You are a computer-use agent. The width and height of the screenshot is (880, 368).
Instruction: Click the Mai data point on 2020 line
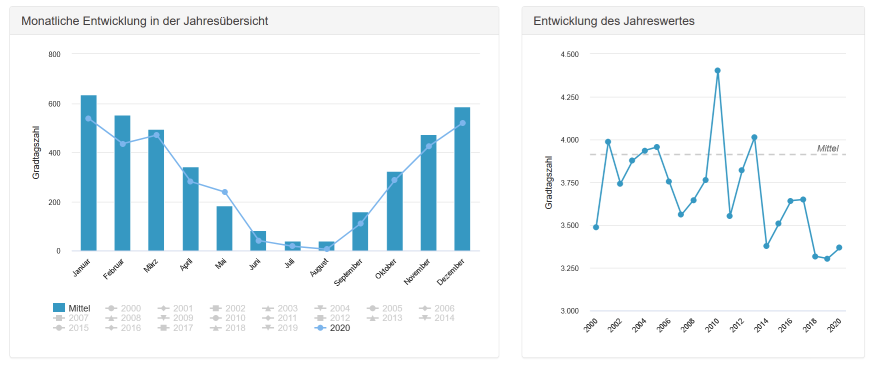click(224, 192)
